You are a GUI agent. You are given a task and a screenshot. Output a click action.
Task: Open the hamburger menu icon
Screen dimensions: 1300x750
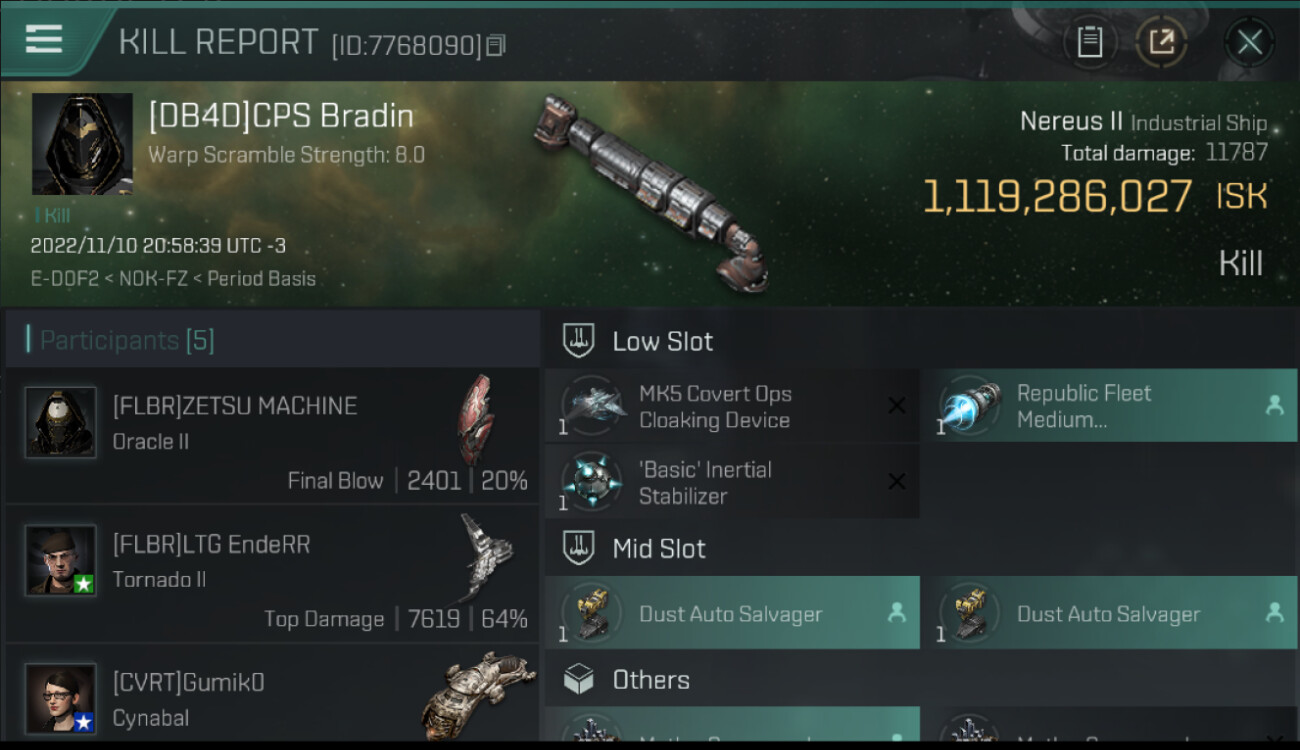click(43, 40)
